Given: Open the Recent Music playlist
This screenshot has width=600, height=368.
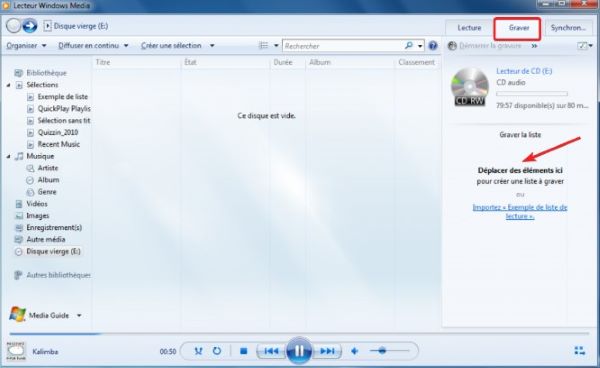Looking at the screenshot, I should 59,144.
